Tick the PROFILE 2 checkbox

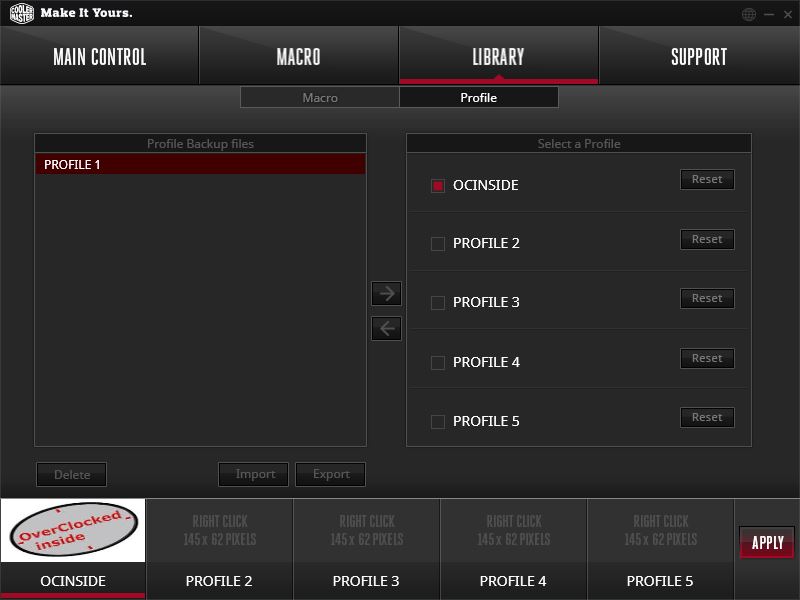click(438, 243)
